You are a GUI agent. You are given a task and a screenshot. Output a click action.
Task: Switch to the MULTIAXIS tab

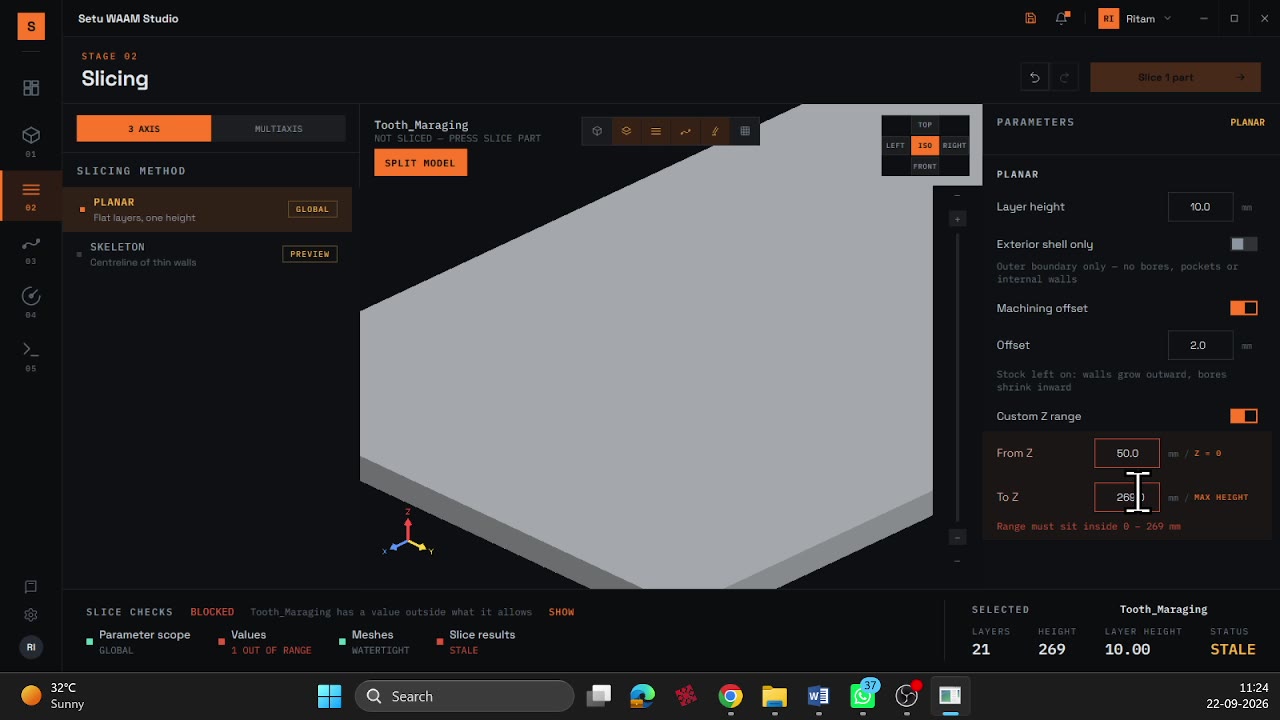(x=278, y=128)
